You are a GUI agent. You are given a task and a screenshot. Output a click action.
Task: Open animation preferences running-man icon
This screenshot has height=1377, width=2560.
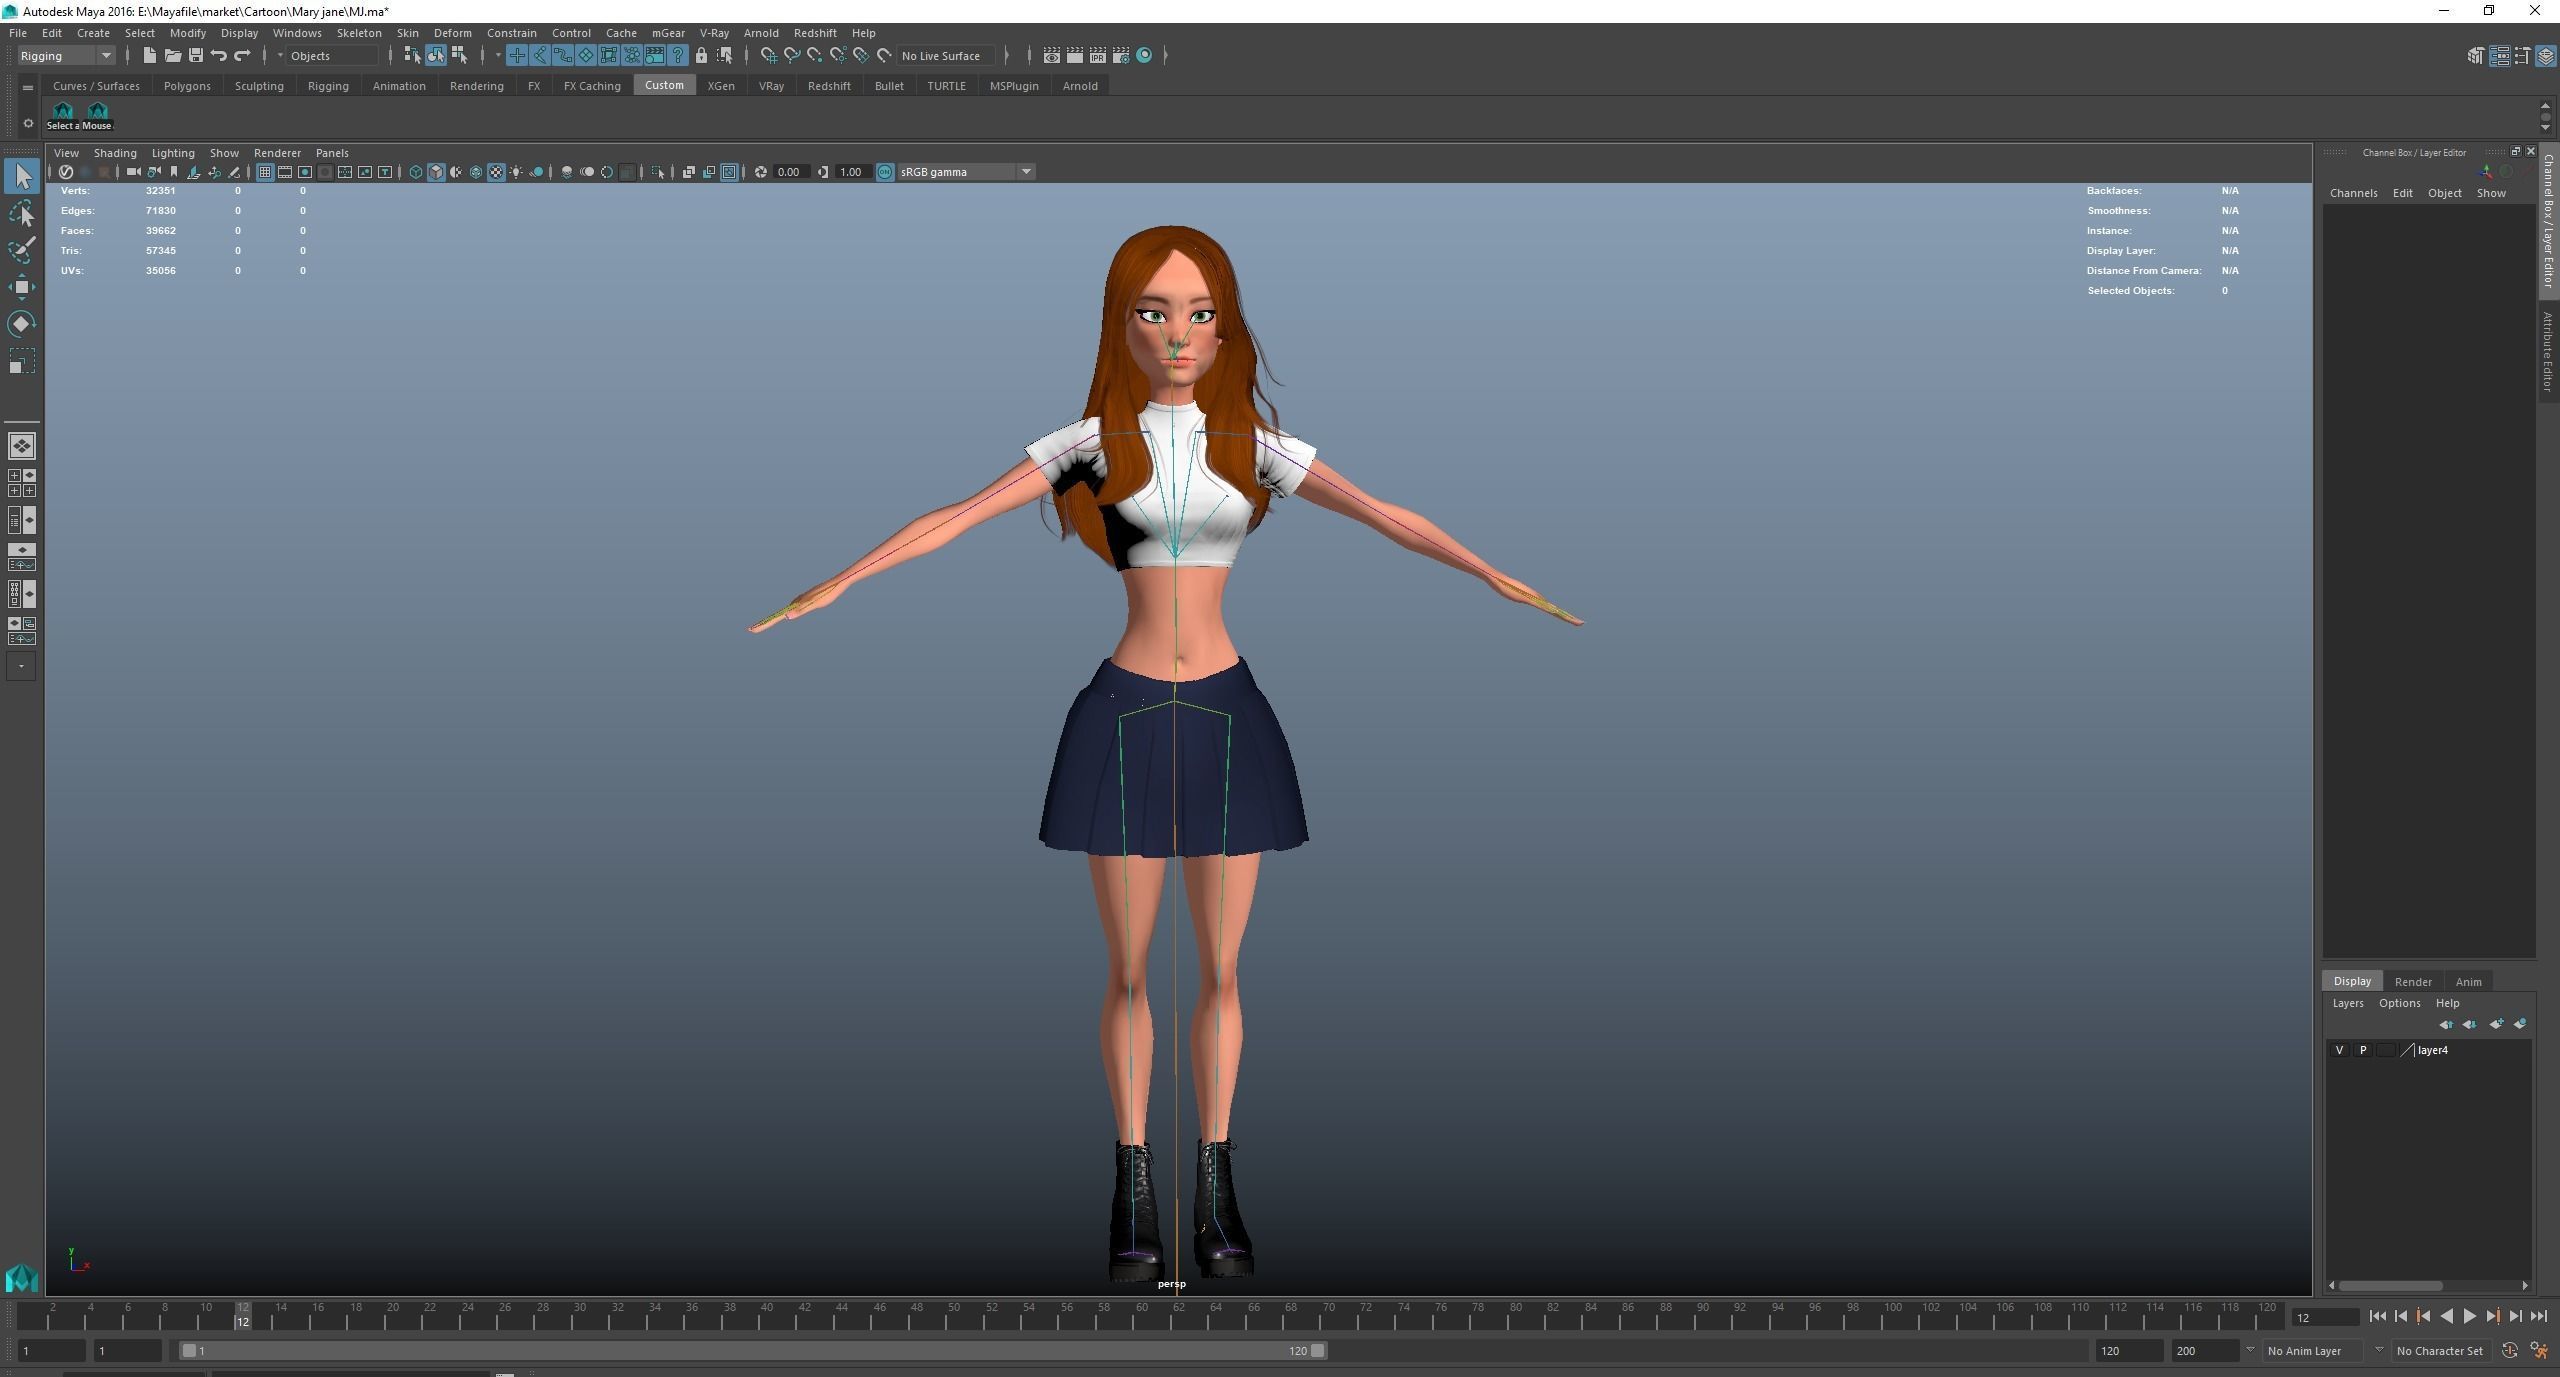point(2539,1351)
